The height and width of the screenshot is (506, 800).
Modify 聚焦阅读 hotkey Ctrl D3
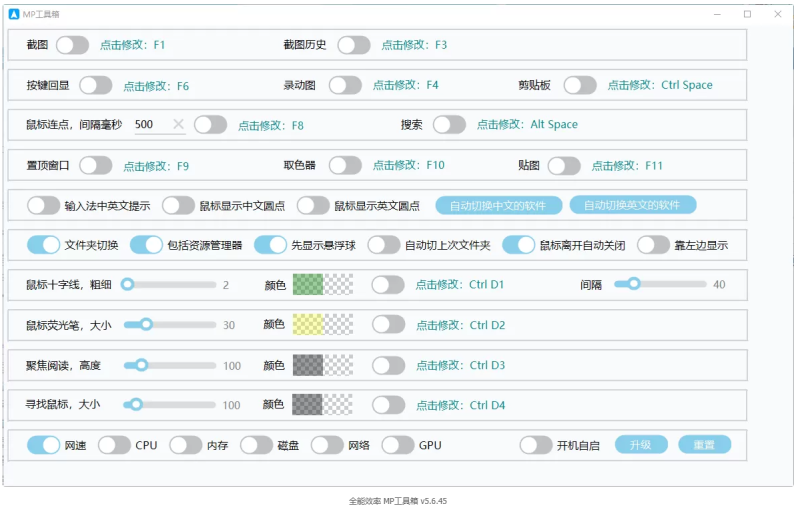click(x=461, y=365)
